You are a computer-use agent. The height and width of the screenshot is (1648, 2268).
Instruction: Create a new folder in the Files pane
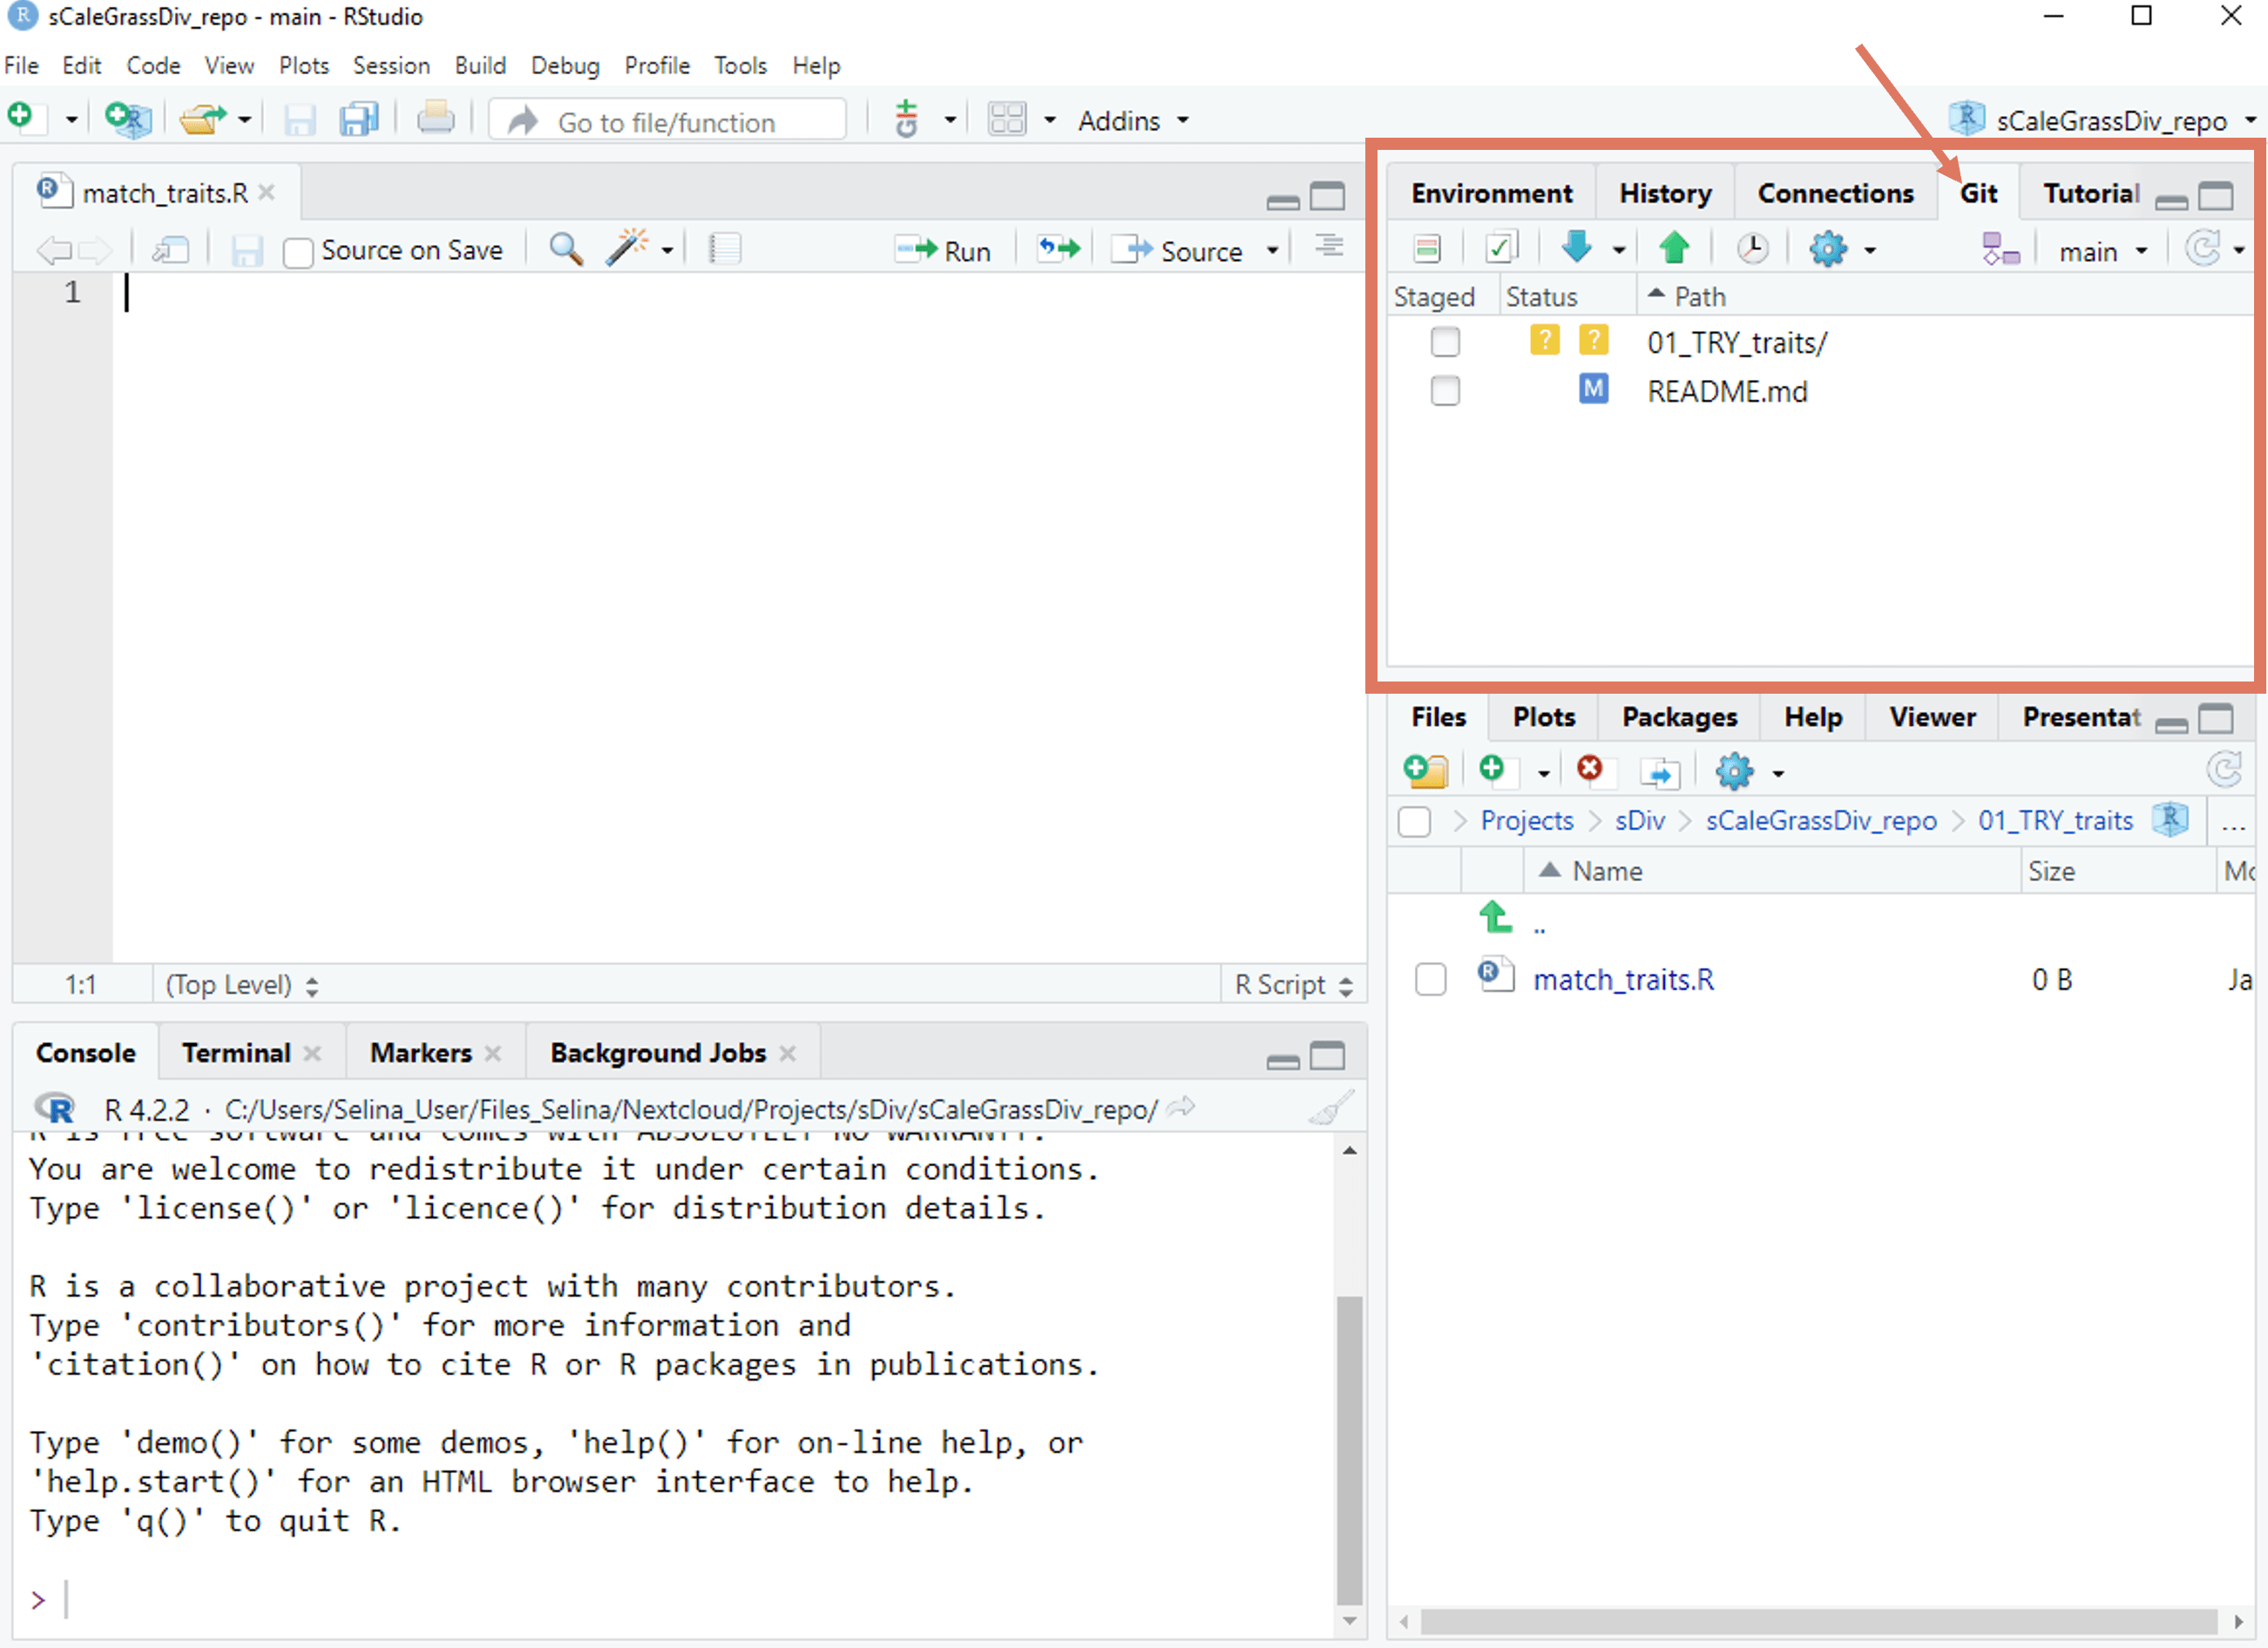1426,770
